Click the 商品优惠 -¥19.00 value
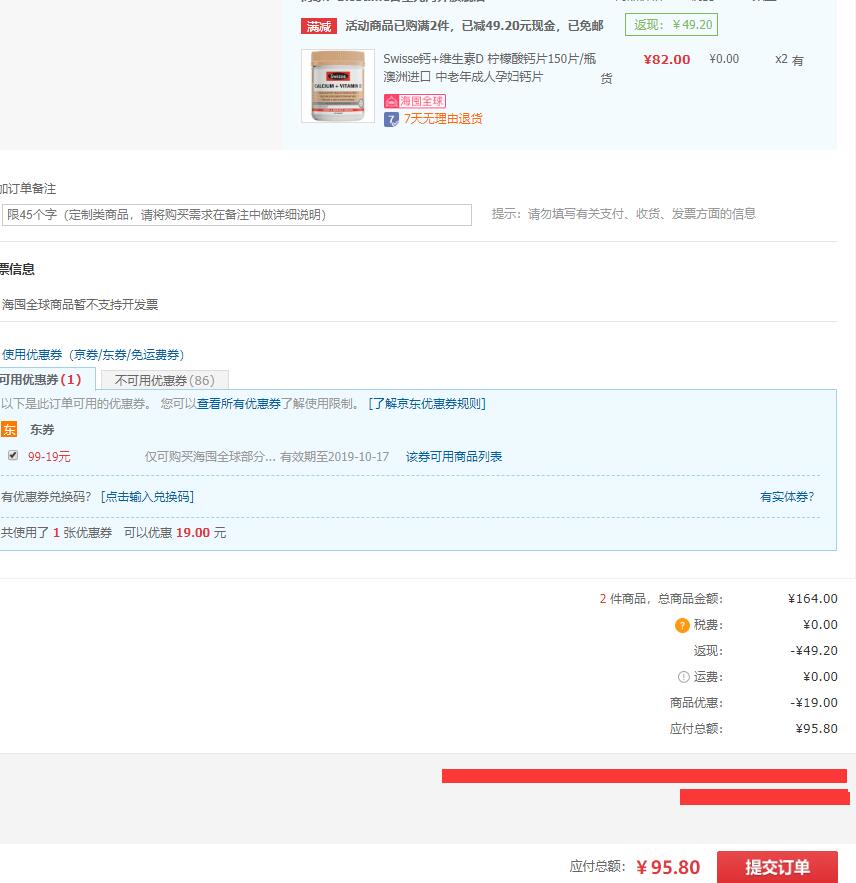Screen dimensions: 856x883 (x=814, y=703)
